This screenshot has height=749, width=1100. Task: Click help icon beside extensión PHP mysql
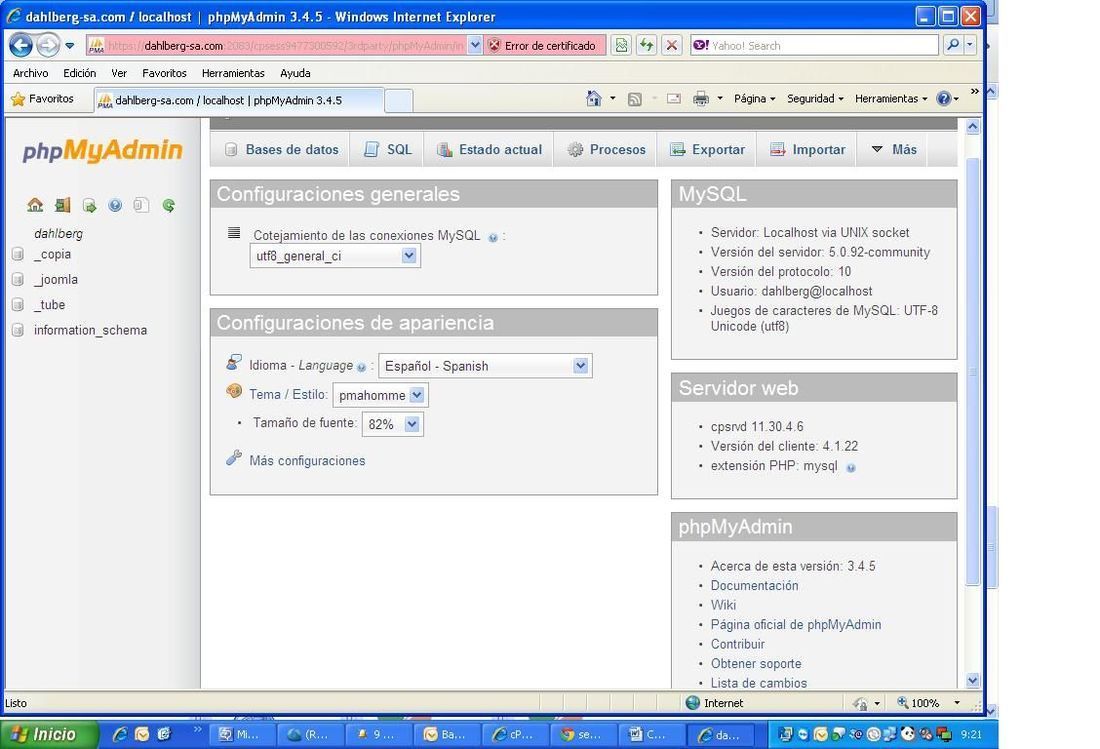(x=850, y=468)
